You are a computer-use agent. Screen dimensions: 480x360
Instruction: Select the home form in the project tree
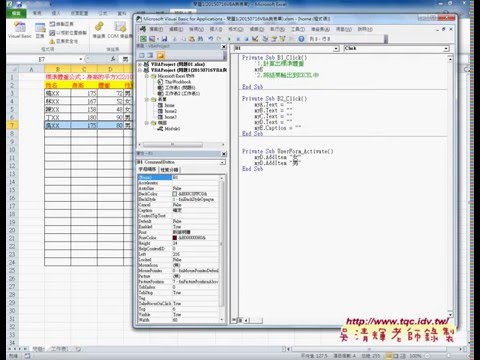pos(169,105)
